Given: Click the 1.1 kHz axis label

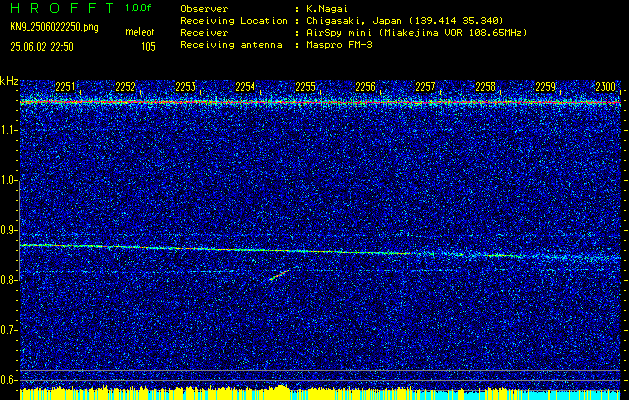Looking at the screenshot, I should click(x=9, y=130).
